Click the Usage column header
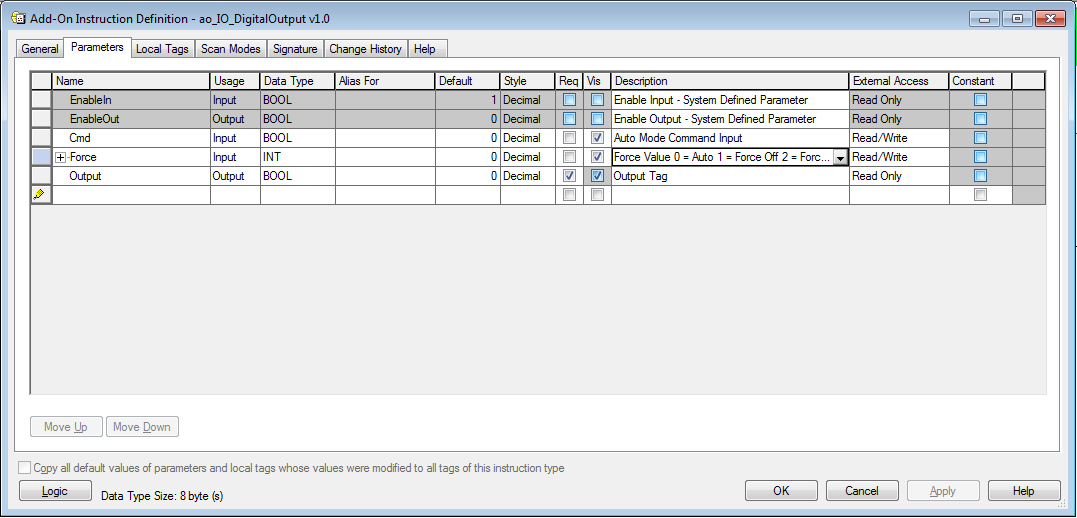 coord(235,81)
